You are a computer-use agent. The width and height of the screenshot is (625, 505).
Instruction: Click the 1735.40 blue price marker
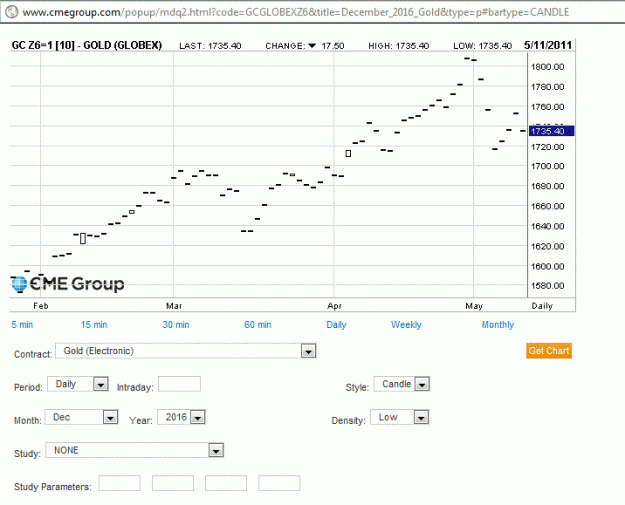coord(551,131)
